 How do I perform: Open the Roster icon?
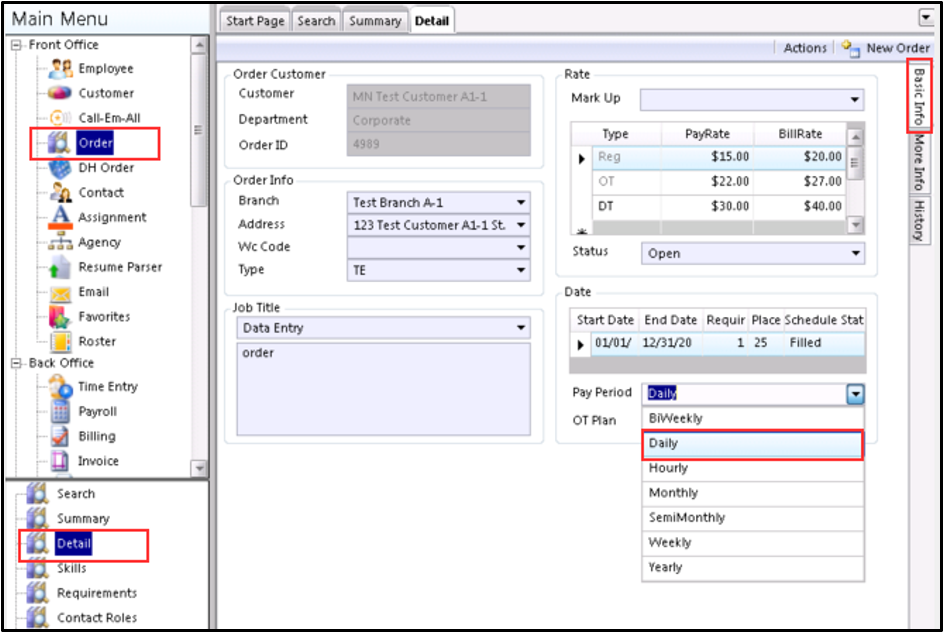[x=60, y=342]
